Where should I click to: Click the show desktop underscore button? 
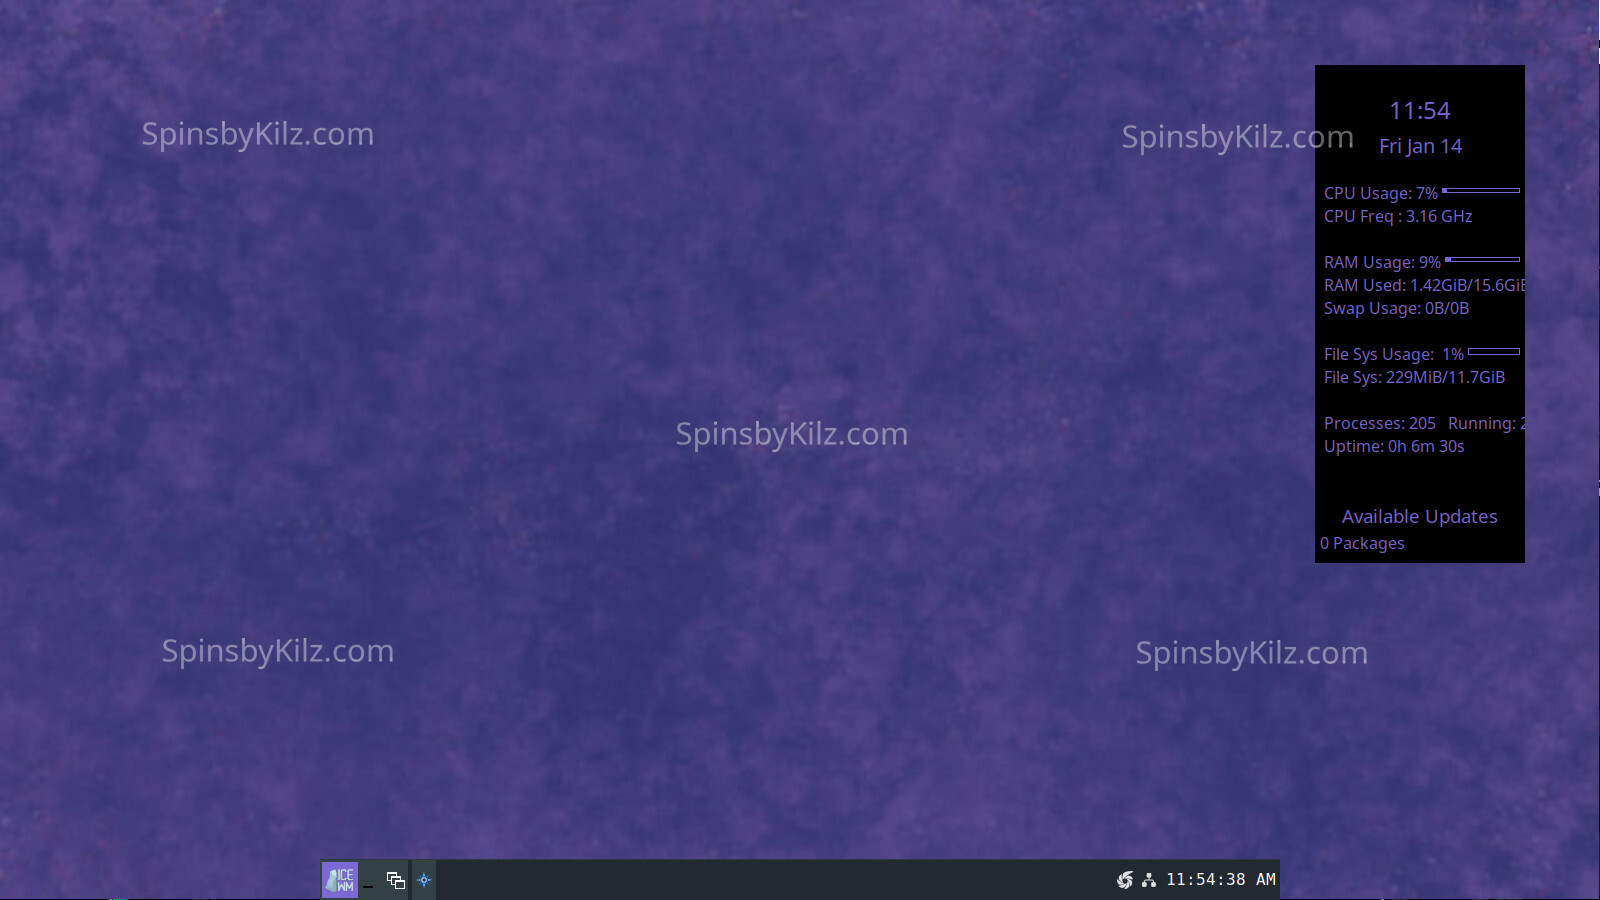369,881
